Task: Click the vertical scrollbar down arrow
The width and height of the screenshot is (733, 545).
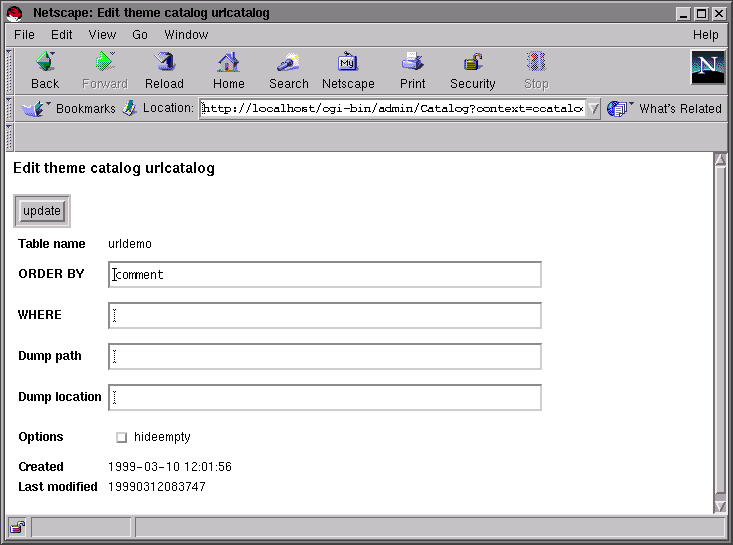Action: pyautogui.click(x=720, y=507)
